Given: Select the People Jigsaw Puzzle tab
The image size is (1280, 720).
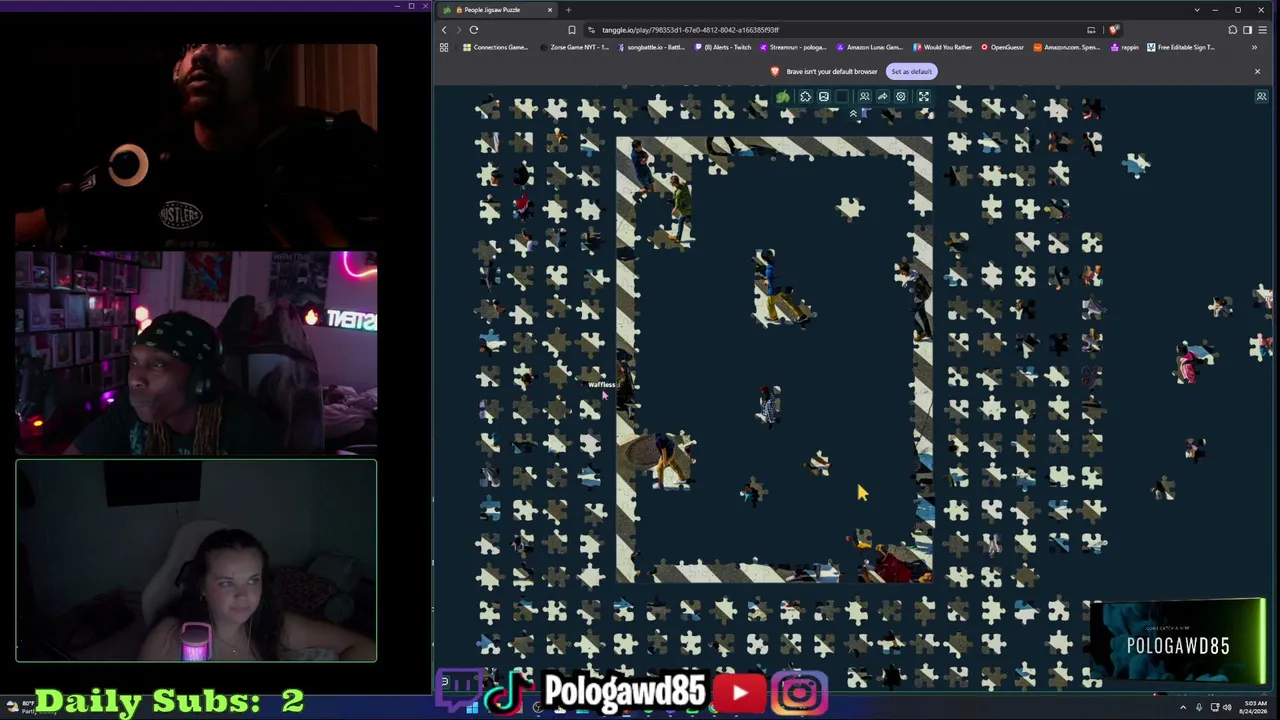Looking at the screenshot, I should 496,10.
